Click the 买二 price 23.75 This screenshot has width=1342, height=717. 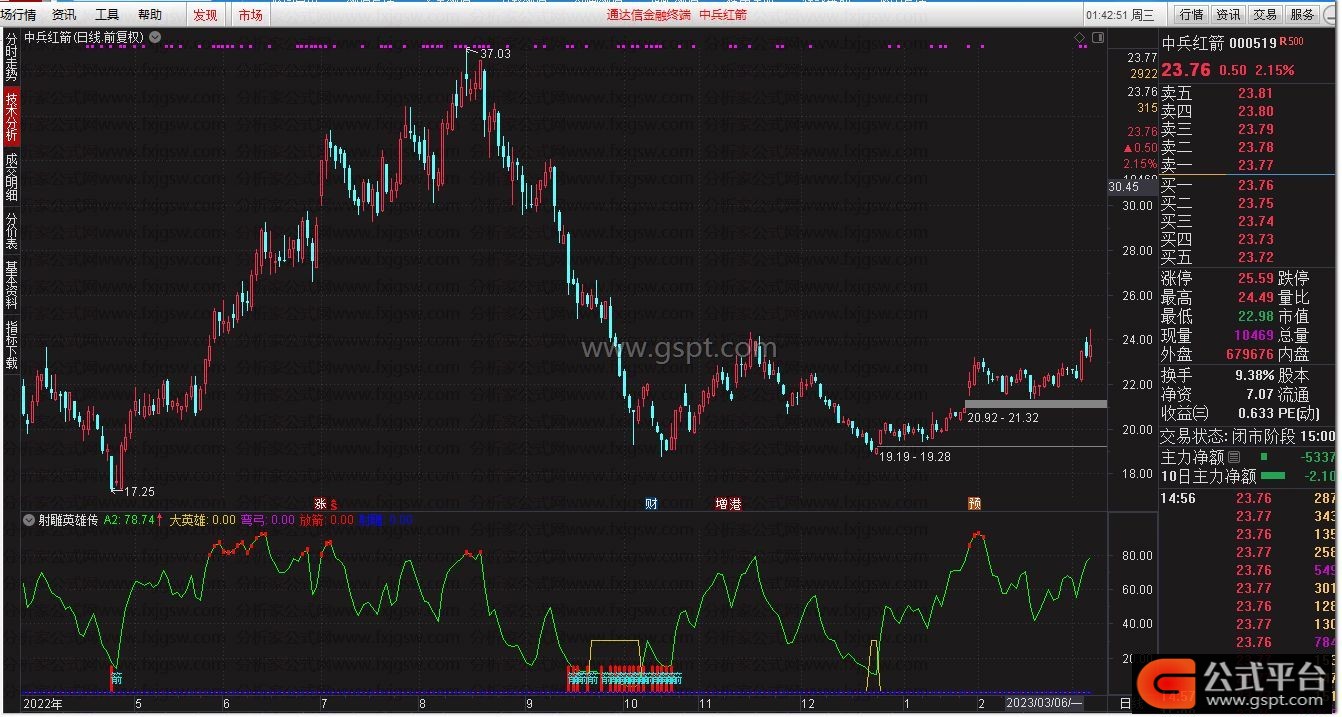pyautogui.click(x=1256, y=203)
